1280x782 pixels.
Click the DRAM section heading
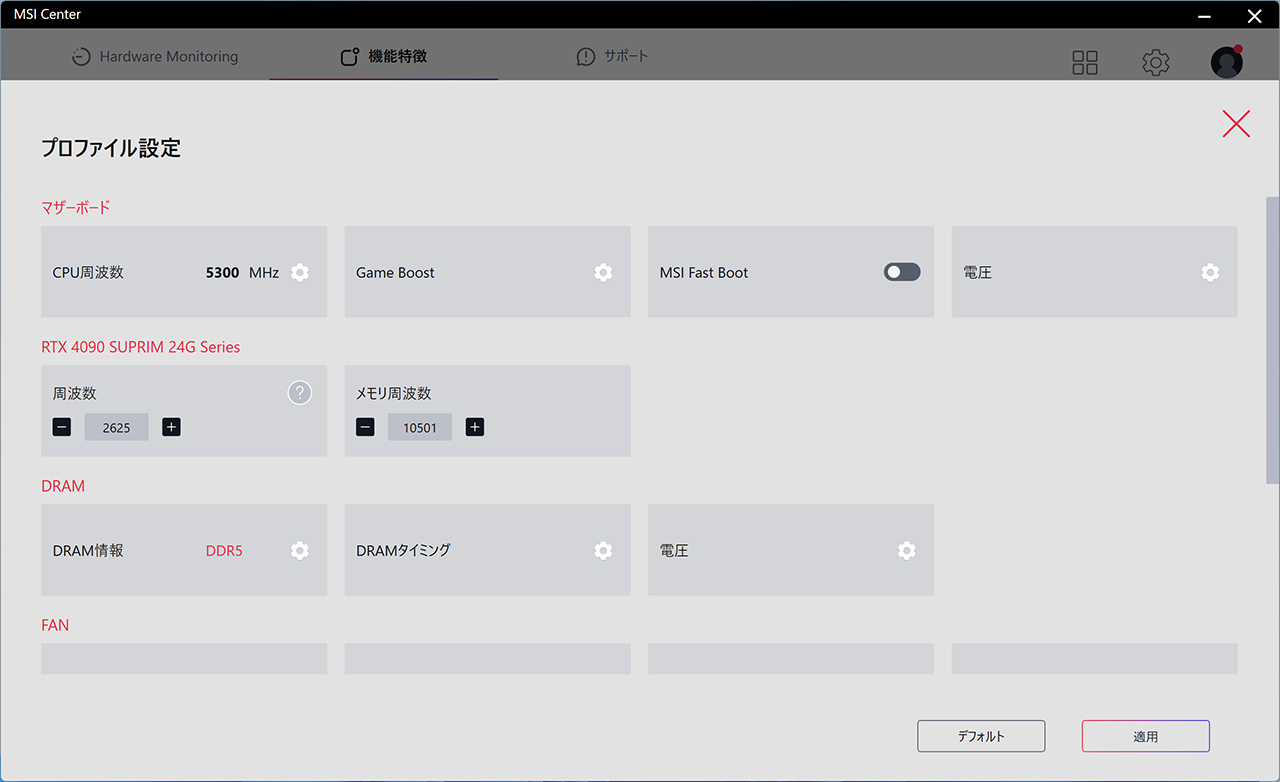pos(63,486)
